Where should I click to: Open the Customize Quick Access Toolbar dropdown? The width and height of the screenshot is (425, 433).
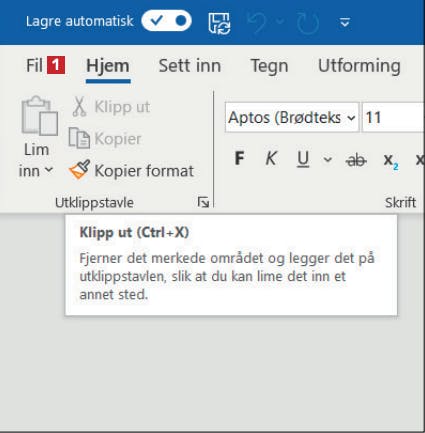point(345,23)
